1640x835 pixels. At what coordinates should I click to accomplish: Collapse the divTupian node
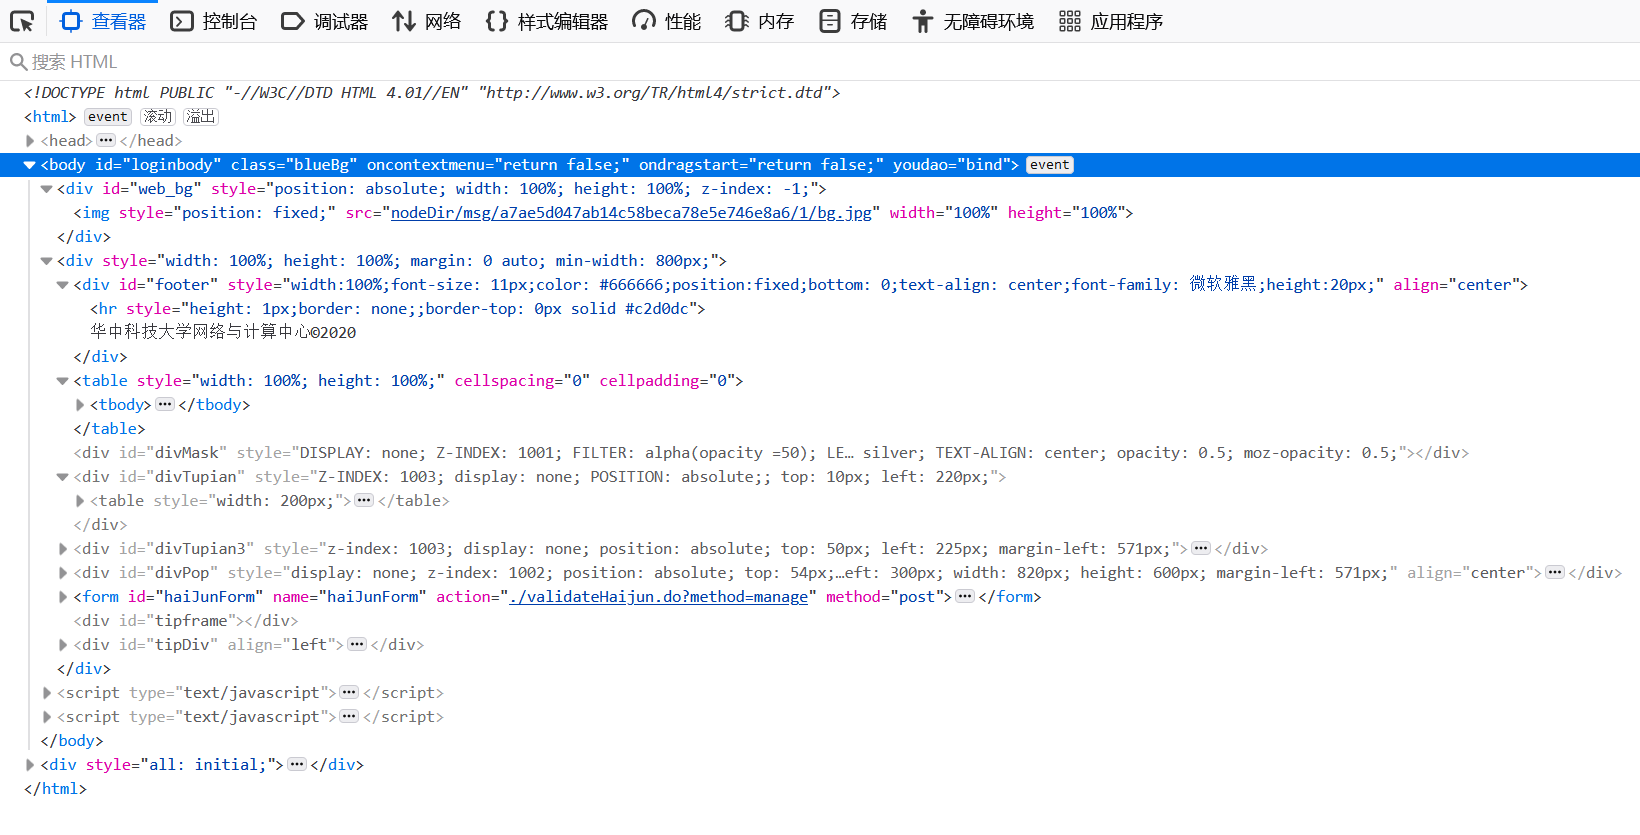point(62,477)
